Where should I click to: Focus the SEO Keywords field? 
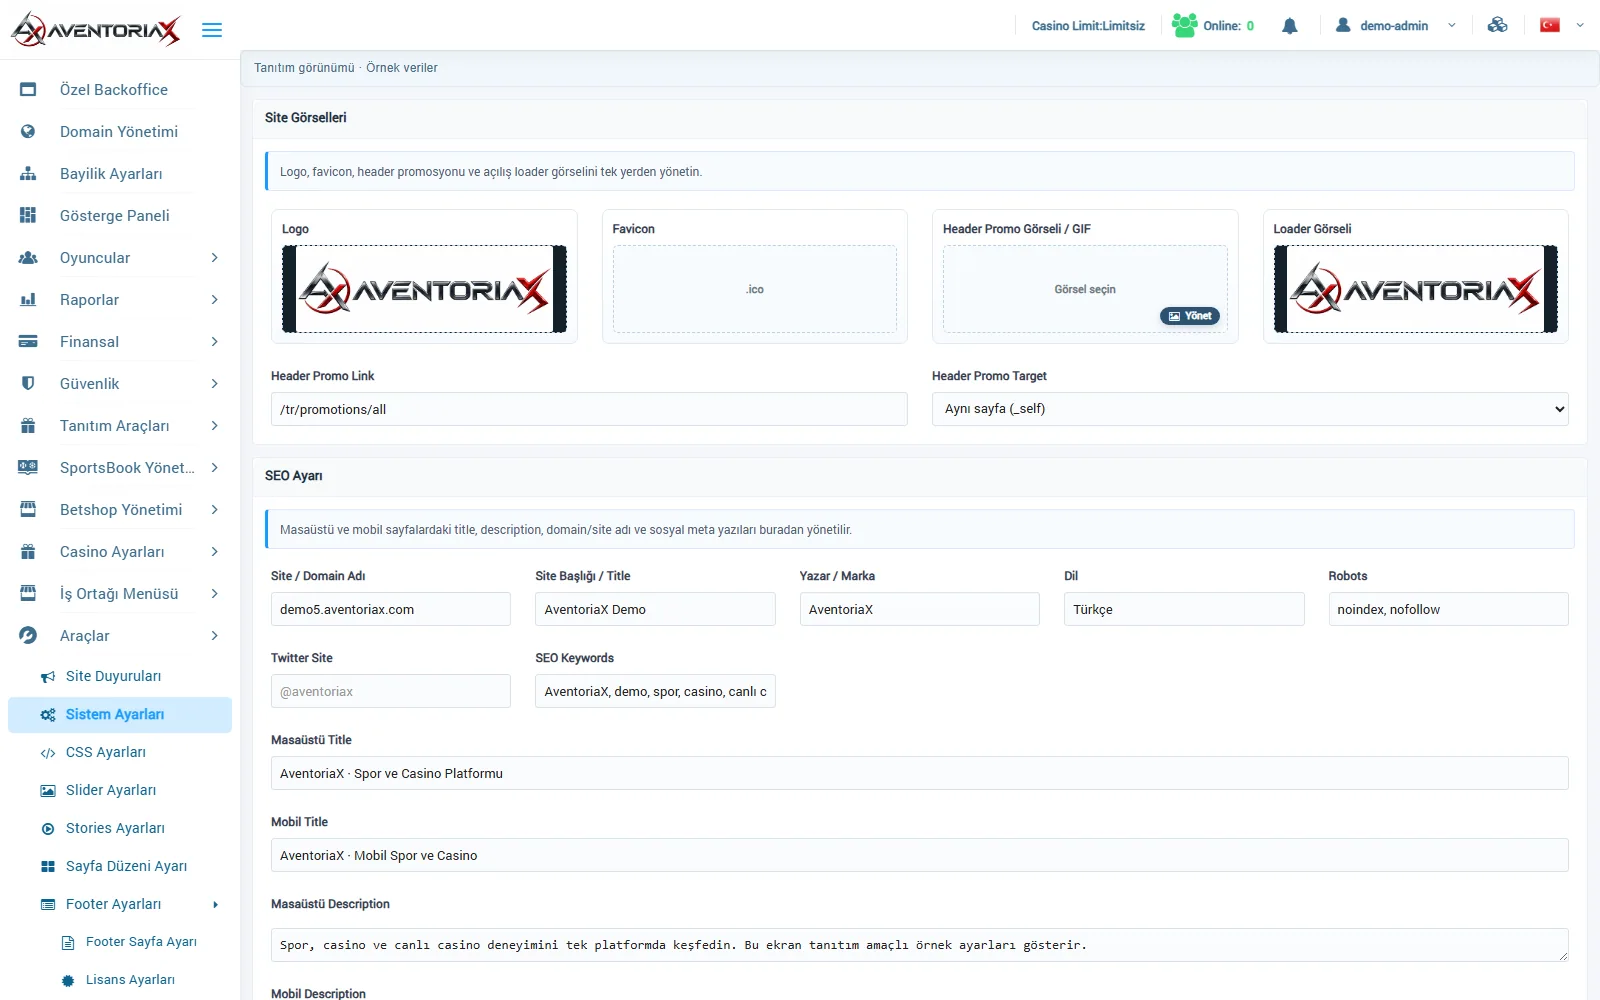tap(655, 691)
